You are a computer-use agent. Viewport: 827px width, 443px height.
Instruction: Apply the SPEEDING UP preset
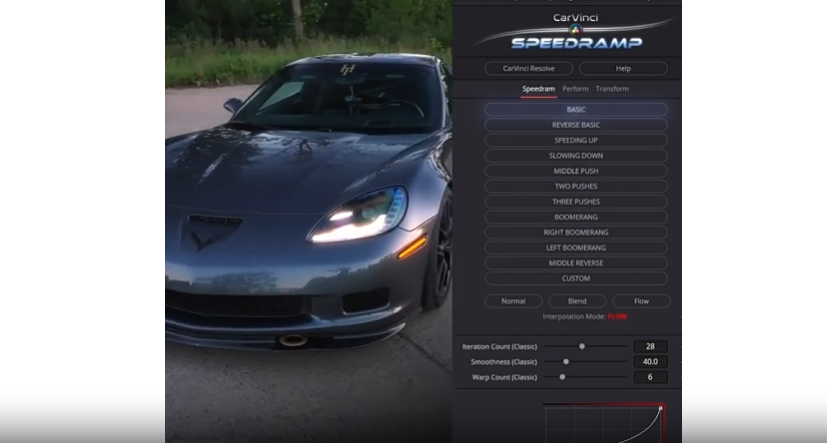pos(576,141)
